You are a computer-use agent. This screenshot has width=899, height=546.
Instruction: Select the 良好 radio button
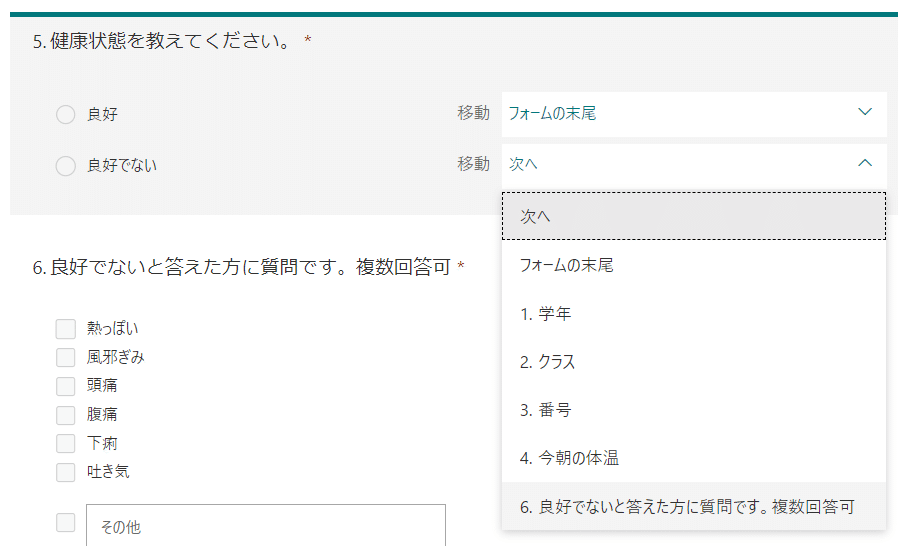pos(65,114)
